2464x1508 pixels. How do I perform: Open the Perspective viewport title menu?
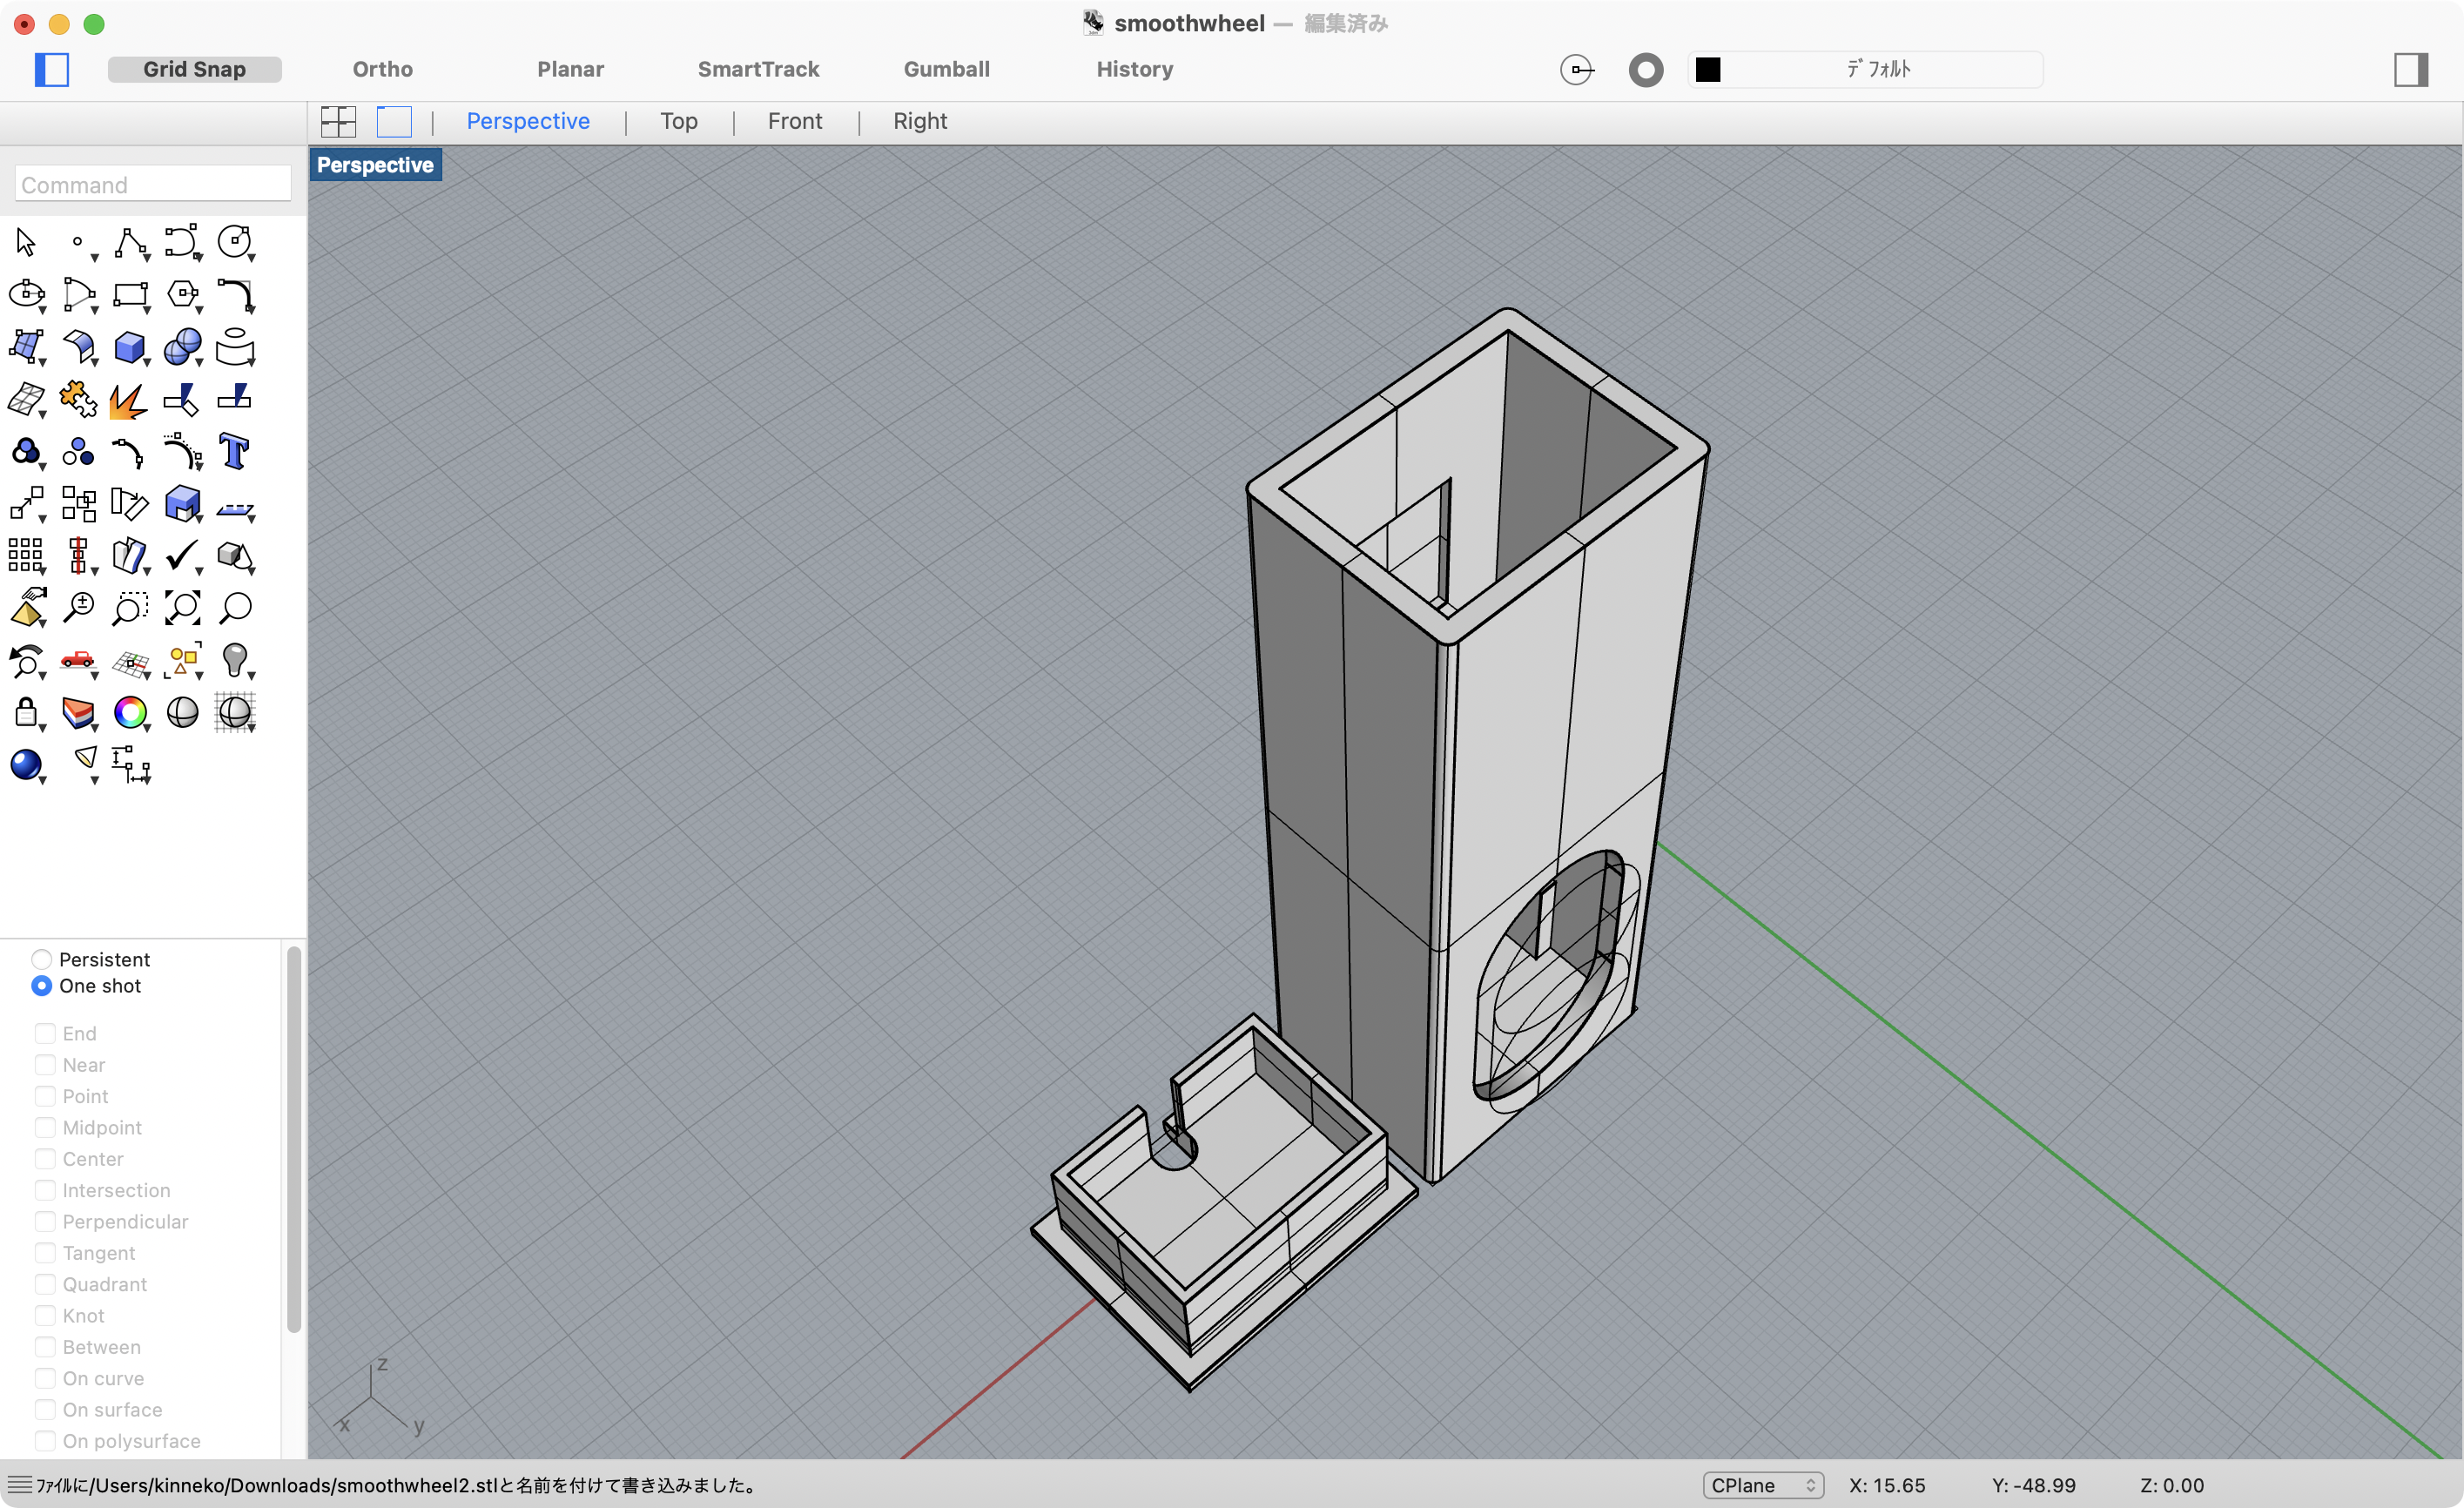pyautogui.click(x=376, y=165)
